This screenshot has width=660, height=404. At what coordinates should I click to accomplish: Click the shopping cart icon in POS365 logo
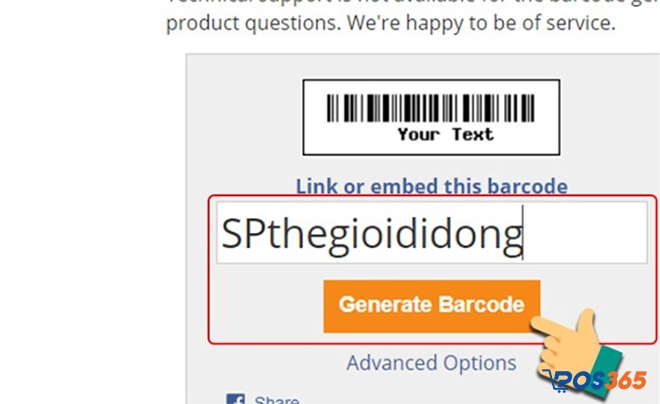(553, 380)
